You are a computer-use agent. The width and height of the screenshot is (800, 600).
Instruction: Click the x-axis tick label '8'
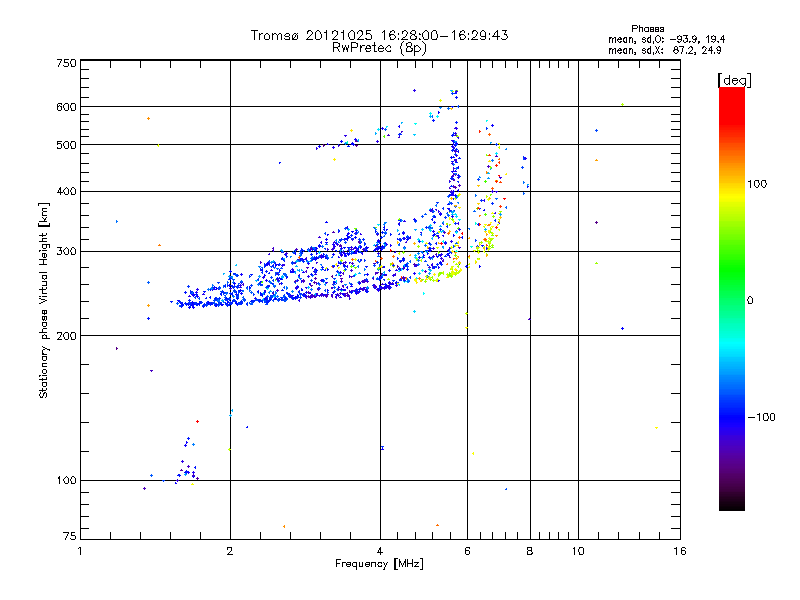530,551
